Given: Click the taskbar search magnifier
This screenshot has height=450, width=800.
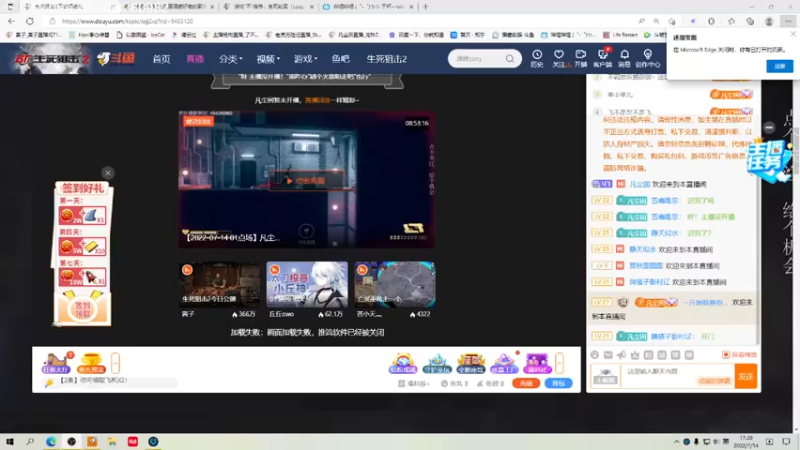Looking at the screenshot, I should click(x=30, y=442).
